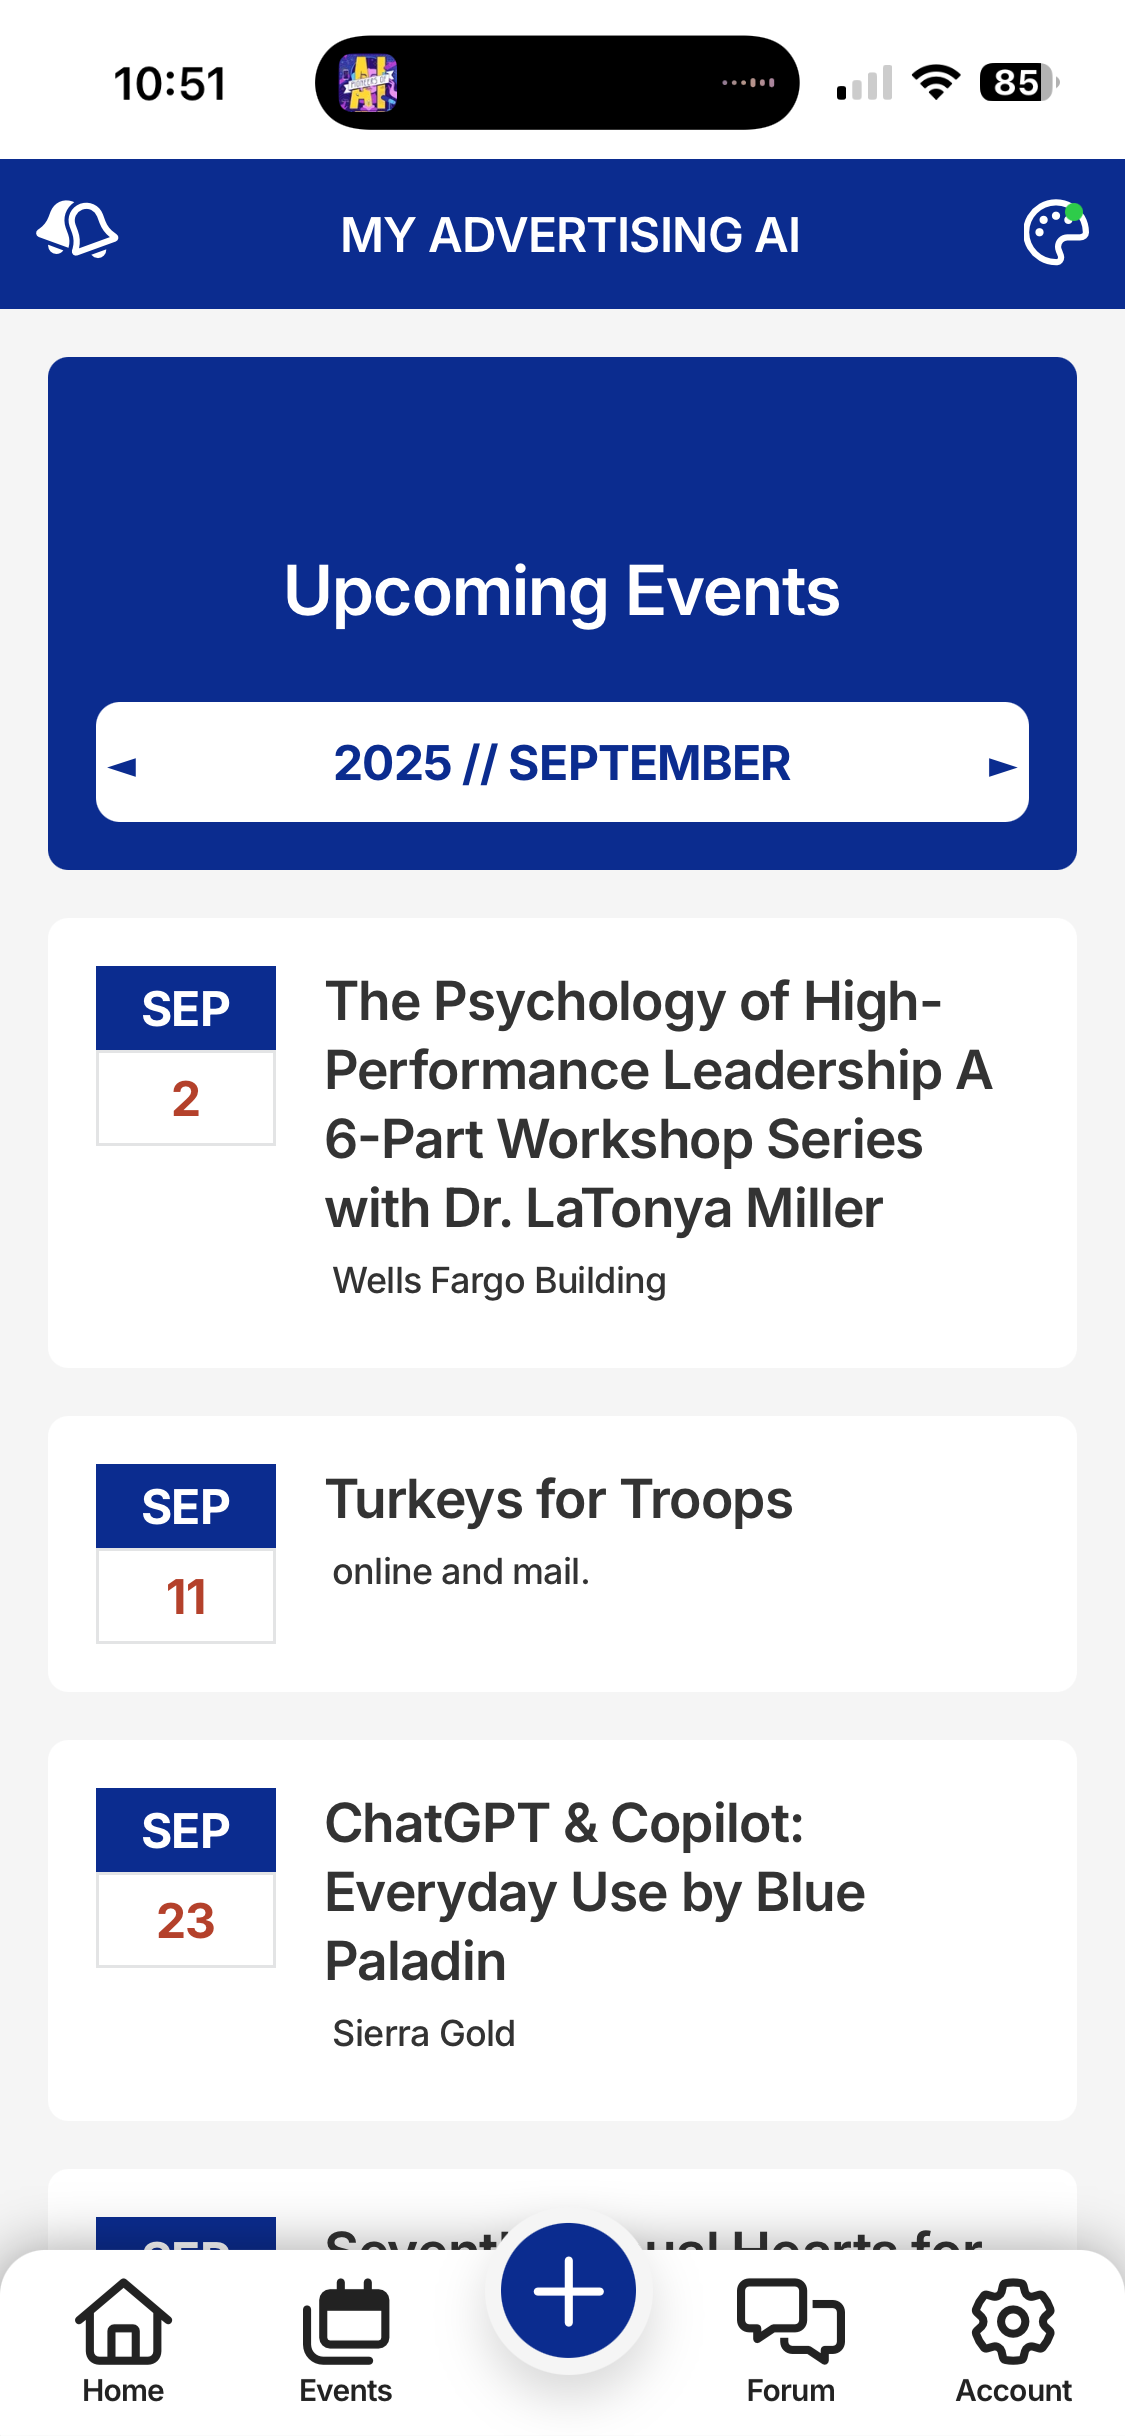
Task: Open Psychology of High-Performance Leadership event
Action: (x=658, y=1104)
